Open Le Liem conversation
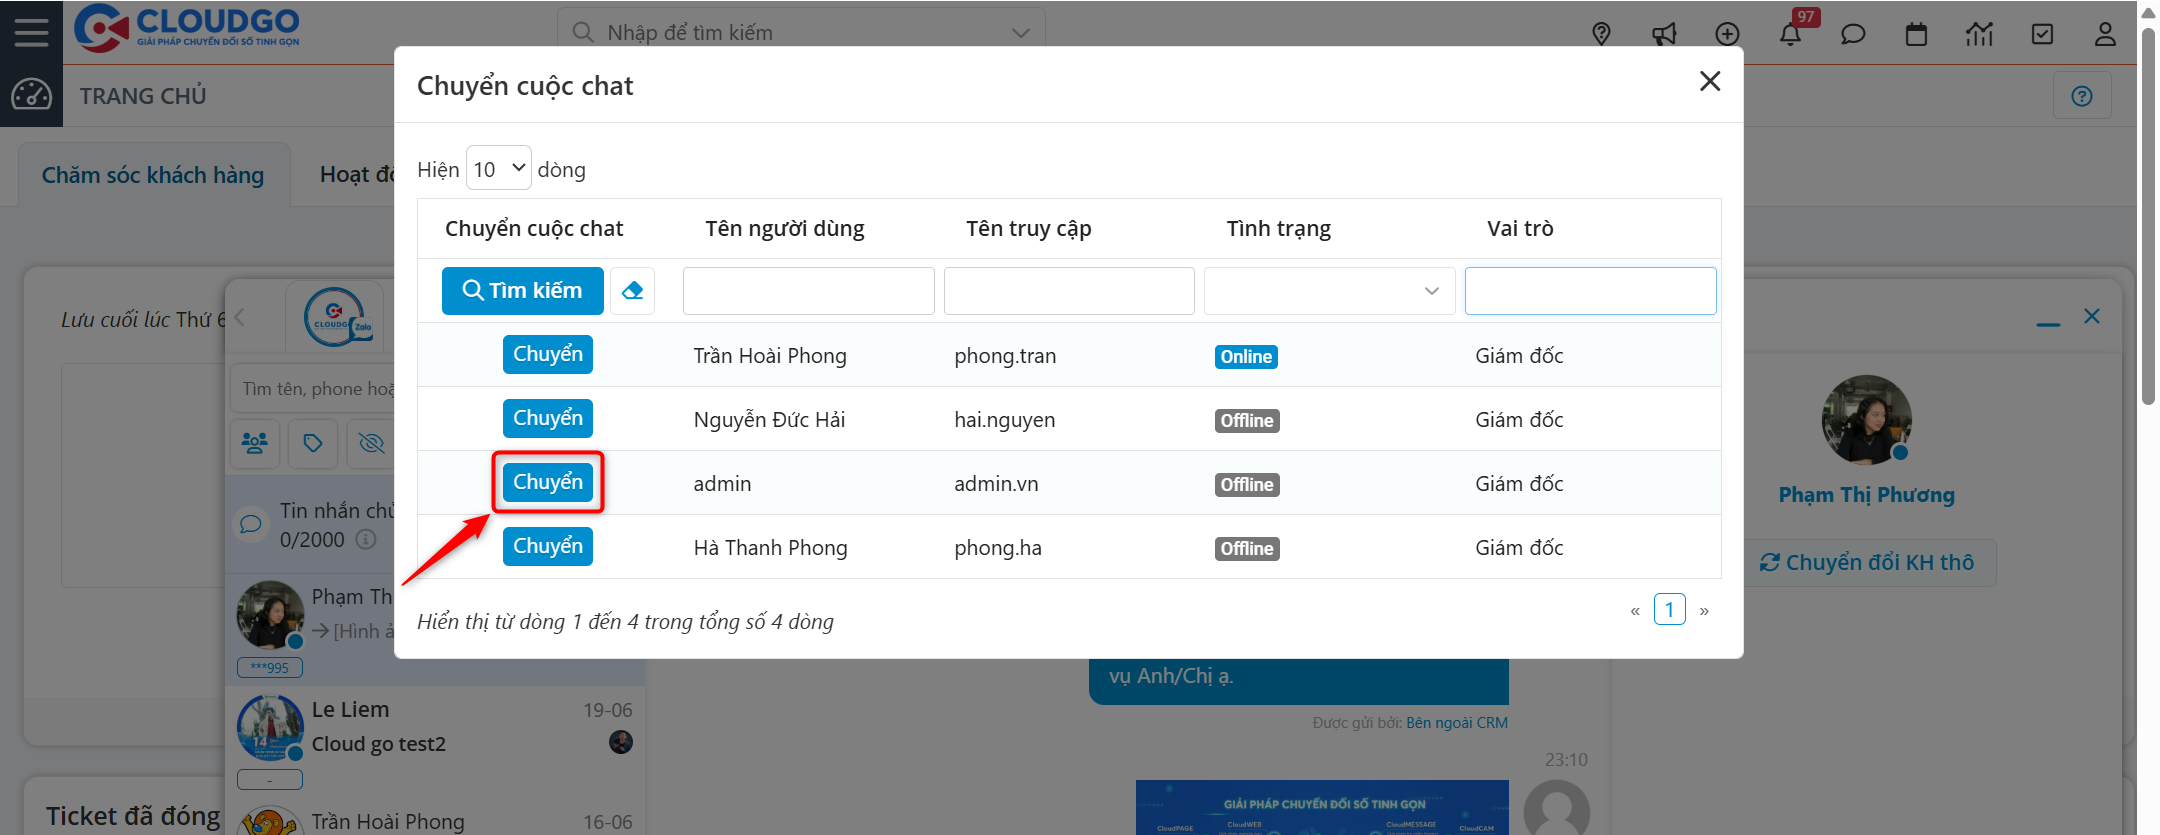2160x835 pixels. [x=435, y=741]
